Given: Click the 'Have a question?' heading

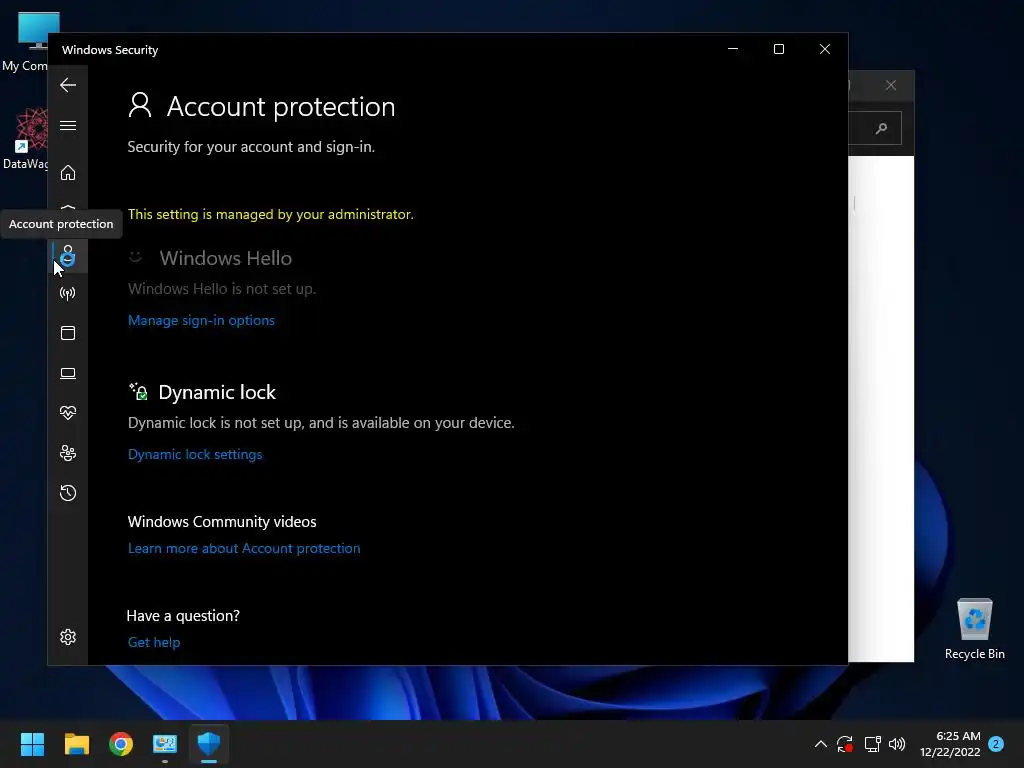Looking at the screenshot, I should click(183, 616).
